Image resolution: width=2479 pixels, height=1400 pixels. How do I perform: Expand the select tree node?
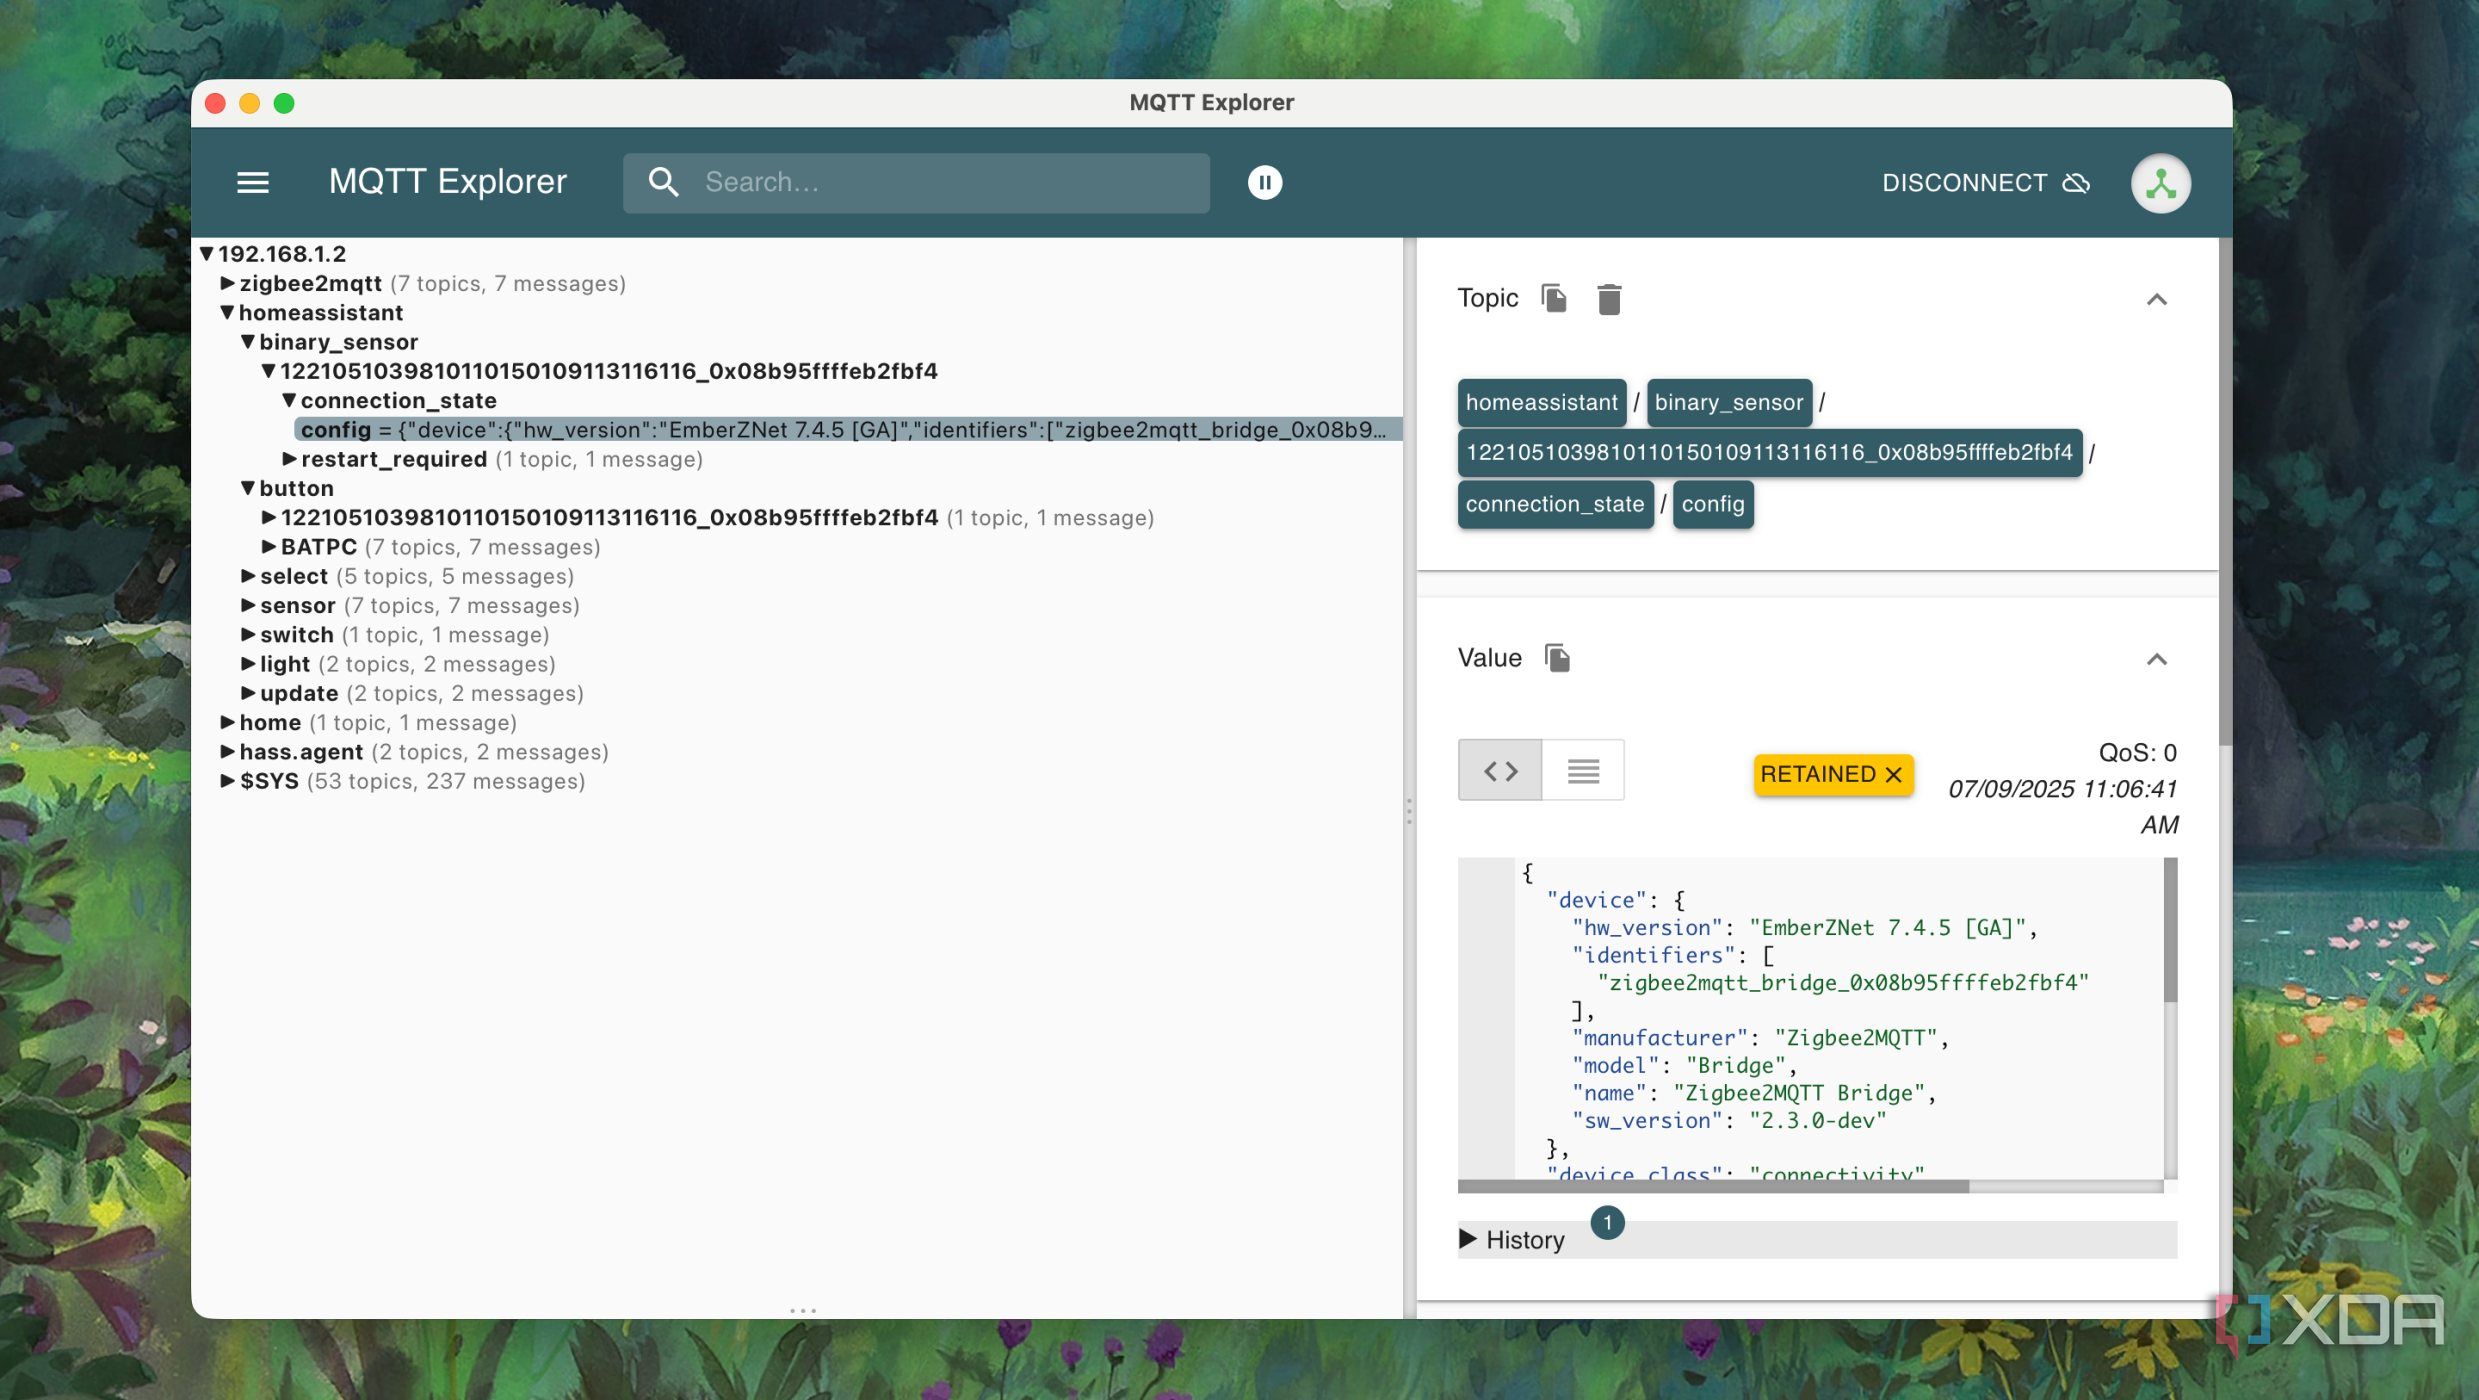point(248,576)
